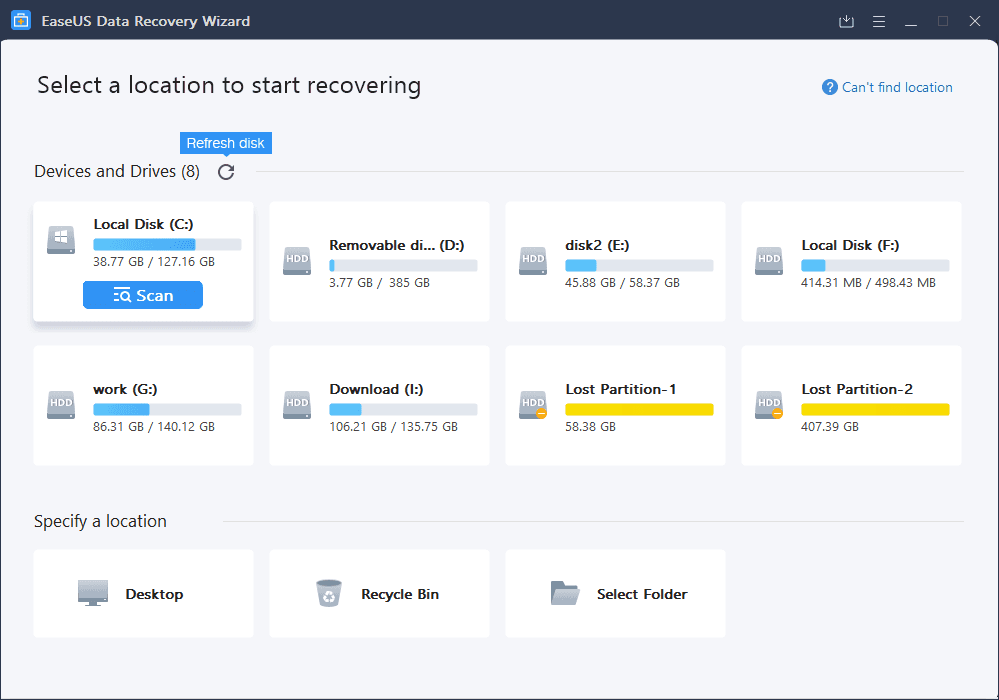Click the Lost Partition-1 drive icon
Image resolution: width=999 pixels, height=700 pixels.
click(x=532, y=404)
